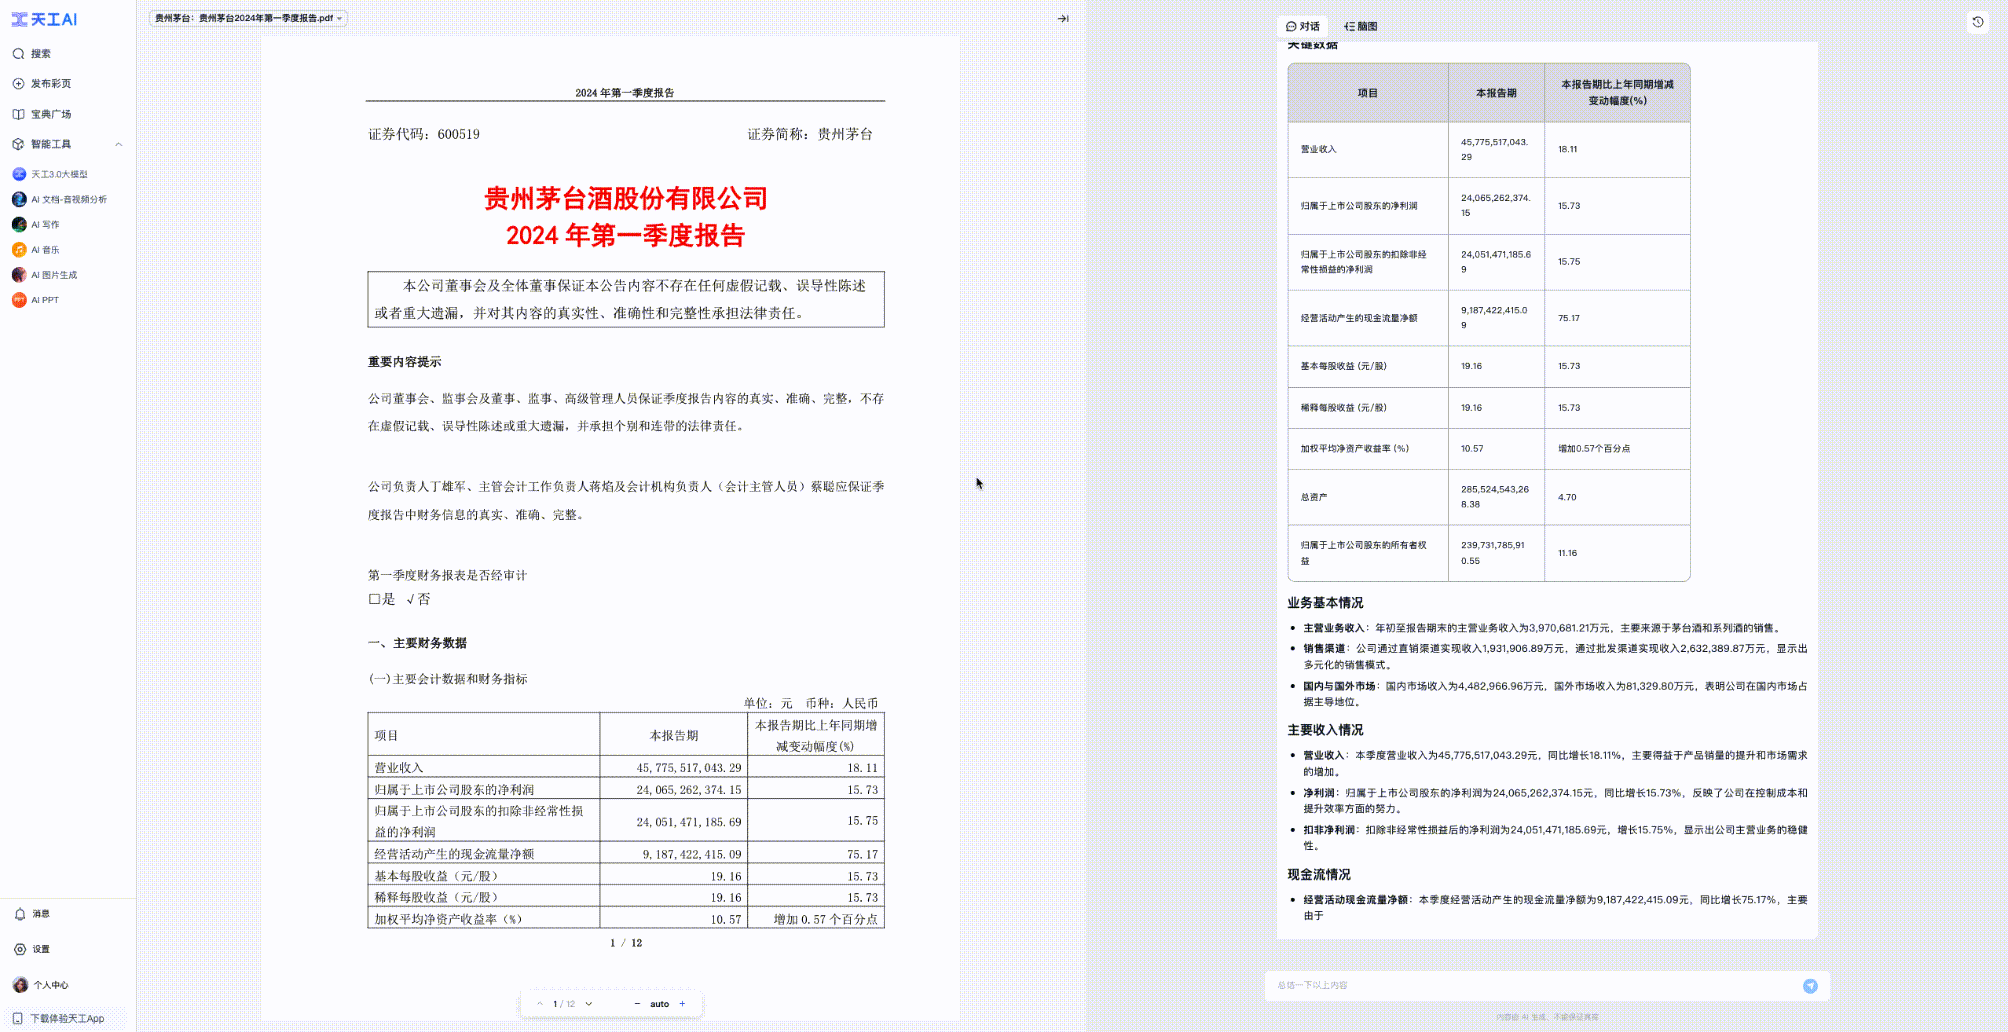Viewport: 2008px width, 1032px height.
Task: Open the PDF file tab dropdown menu
Action: coord(340,17)
